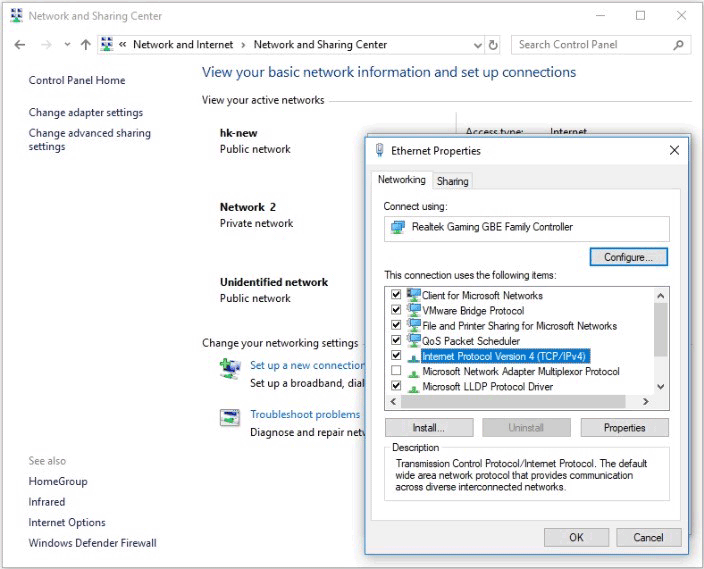Open Internet Options
Screen dimensions: 704x569
(67, 522)
